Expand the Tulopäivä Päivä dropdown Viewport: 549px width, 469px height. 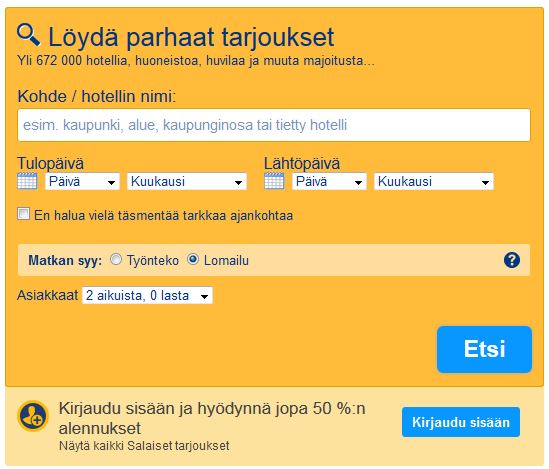click(x=82, y=181)
